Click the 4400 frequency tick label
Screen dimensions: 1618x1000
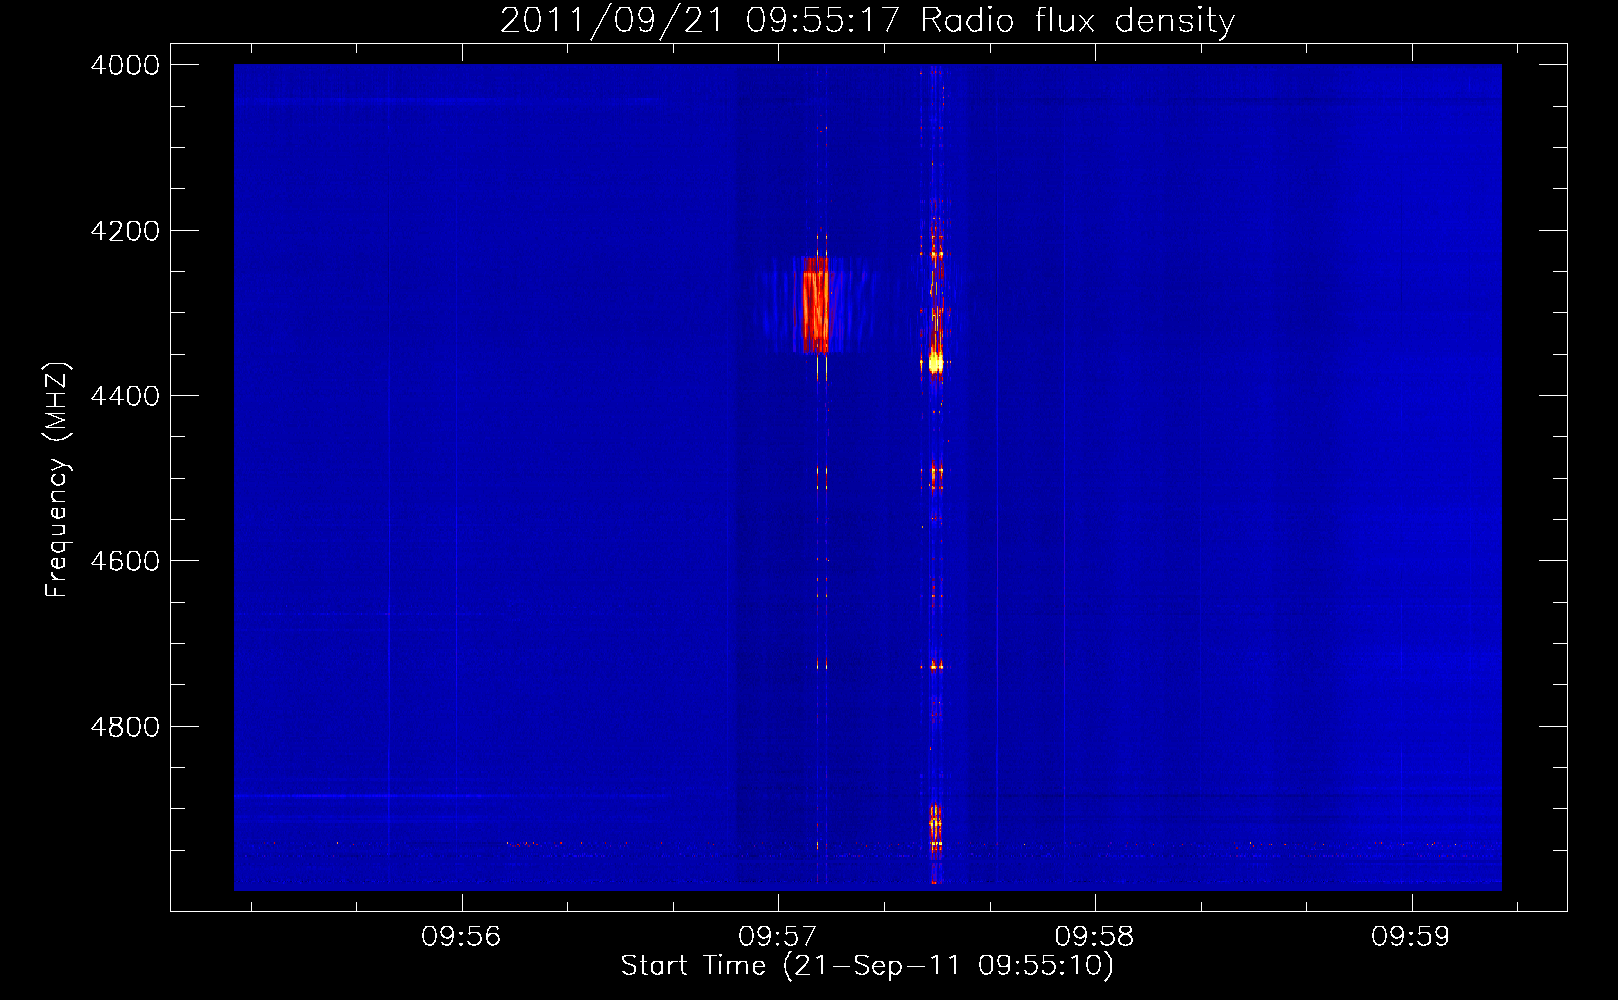(125, 396)
